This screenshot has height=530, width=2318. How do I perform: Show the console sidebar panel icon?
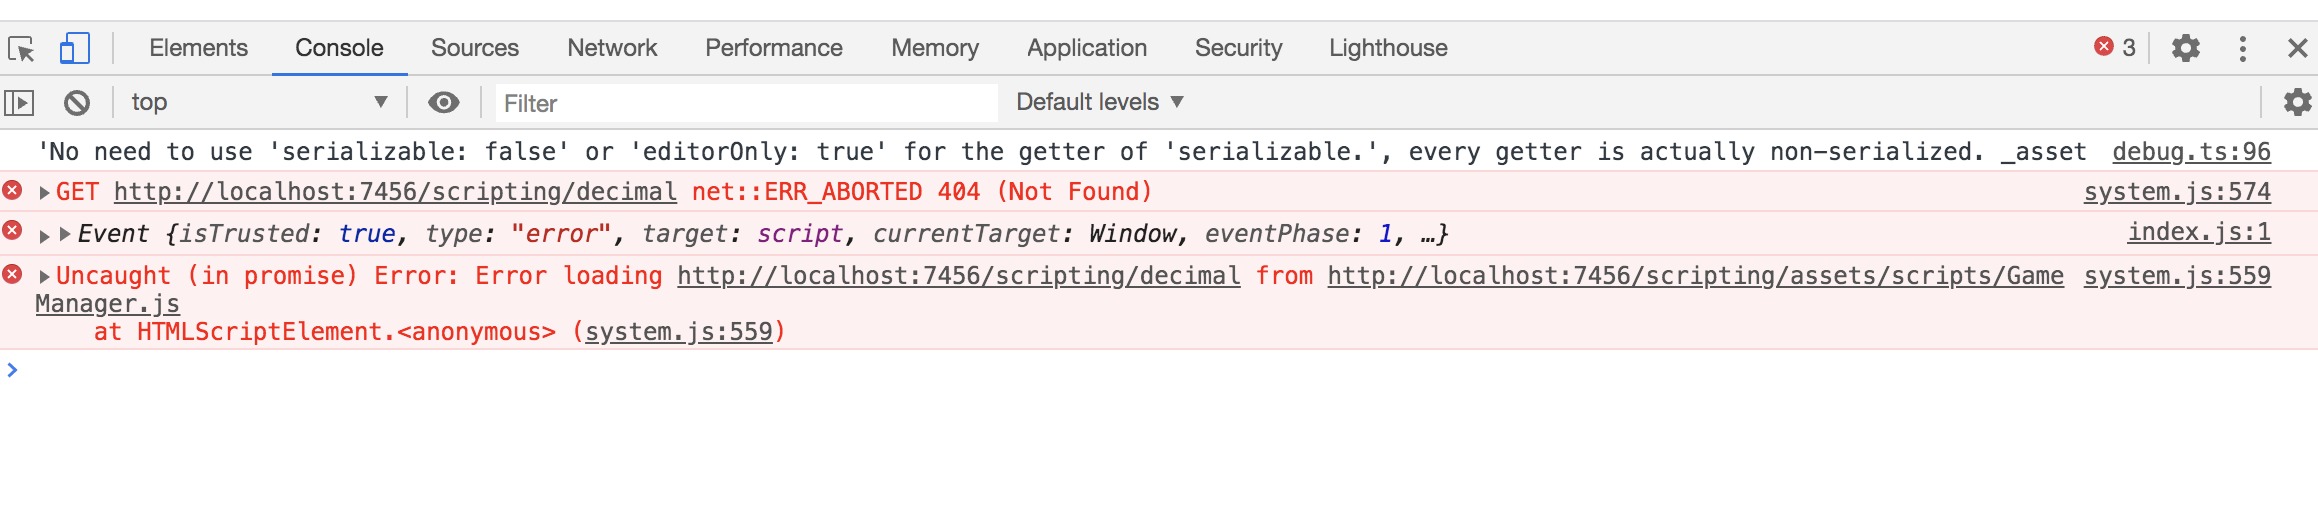[20, 102]
